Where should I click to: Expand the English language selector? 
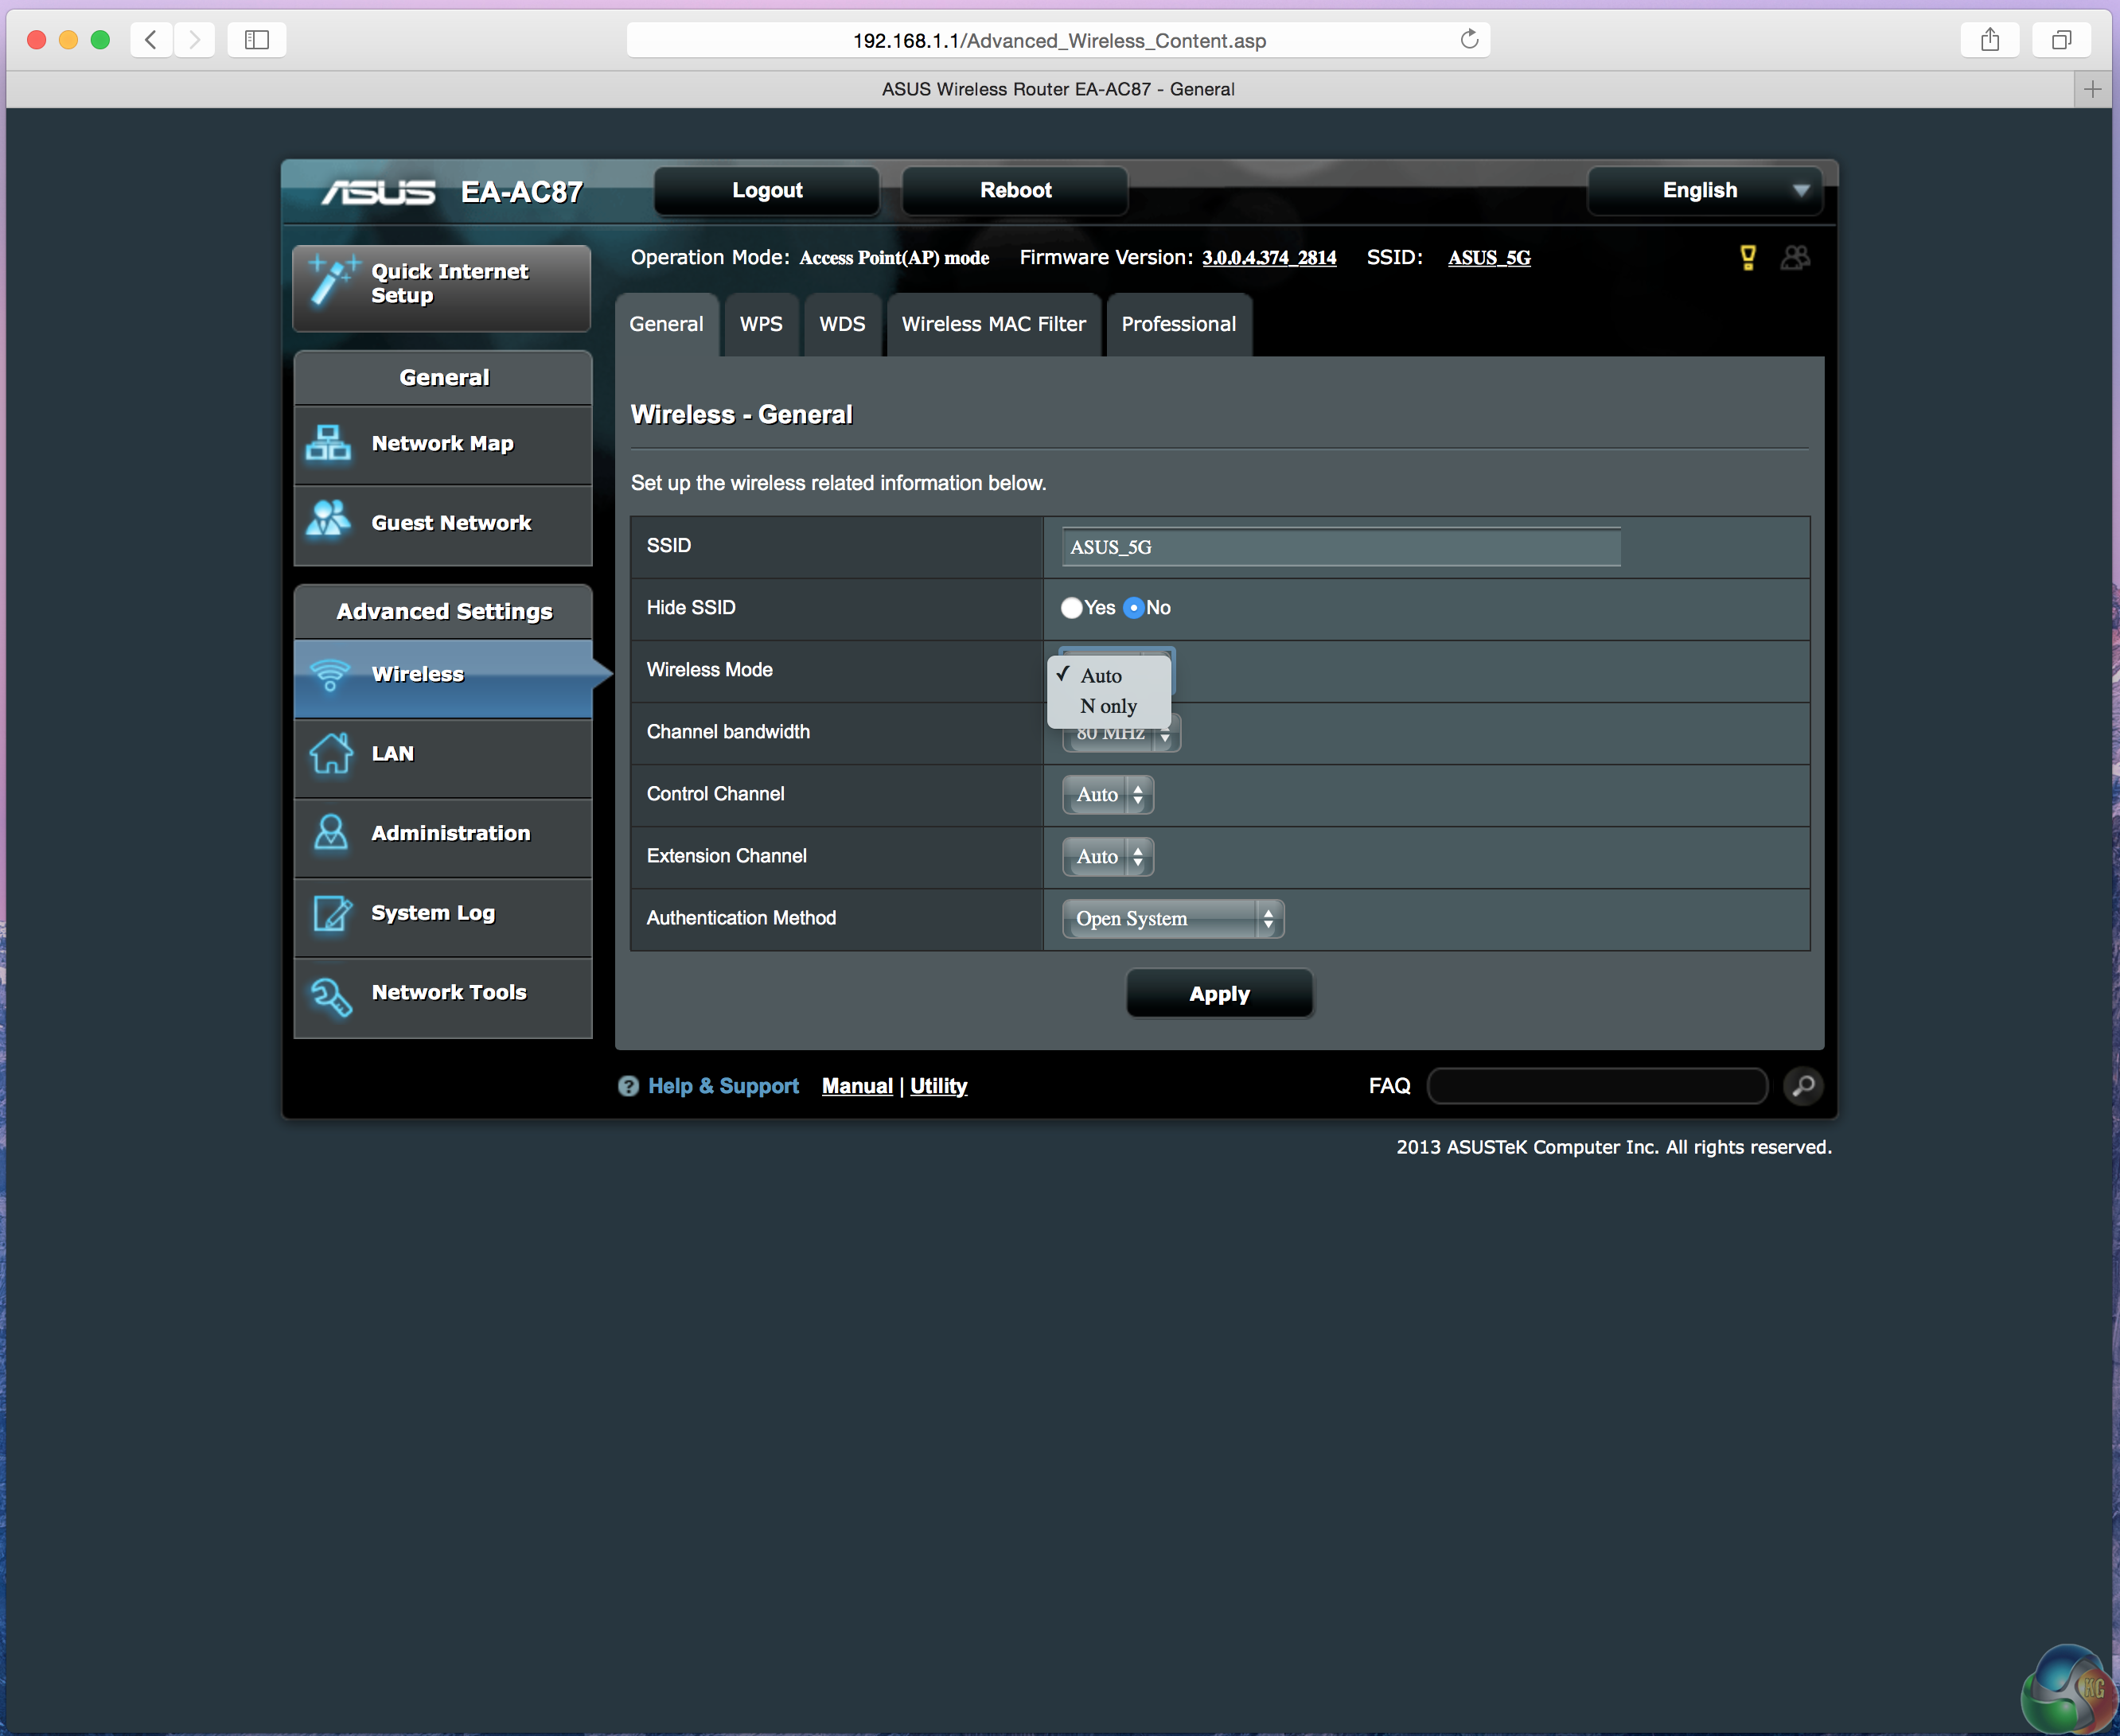click(x=1706, y=190)
